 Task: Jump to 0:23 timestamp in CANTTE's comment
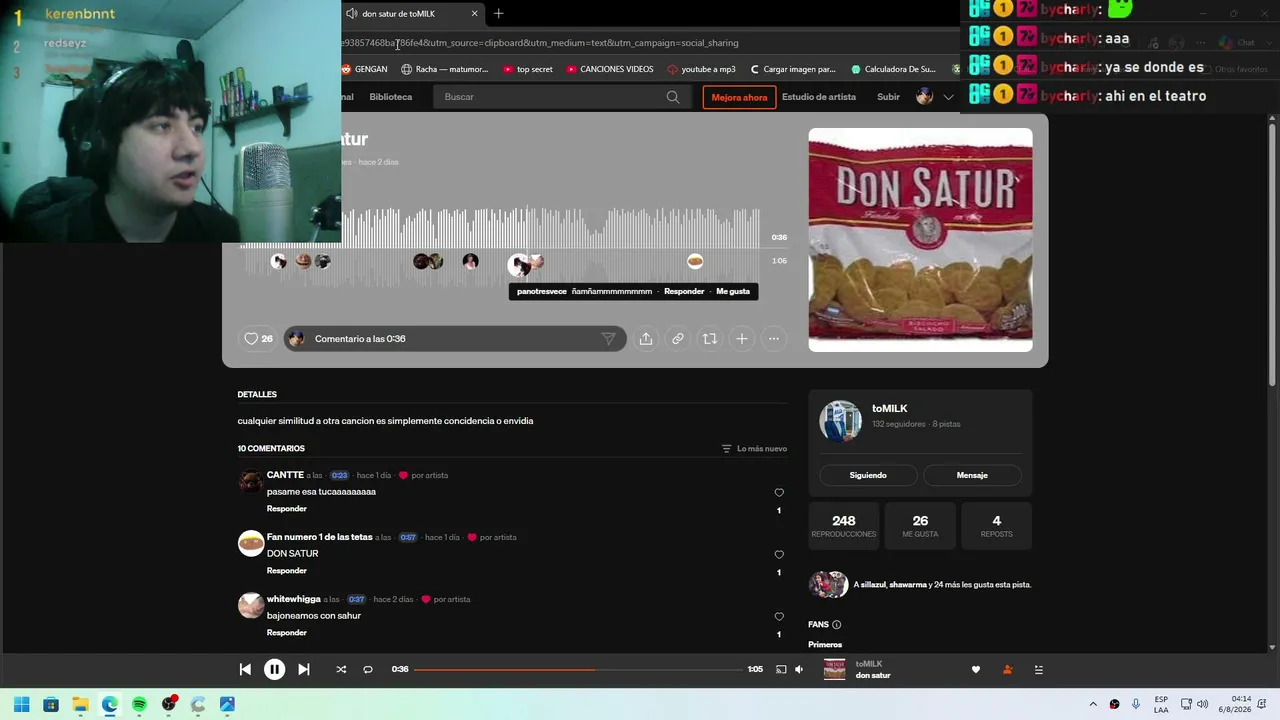339,476
